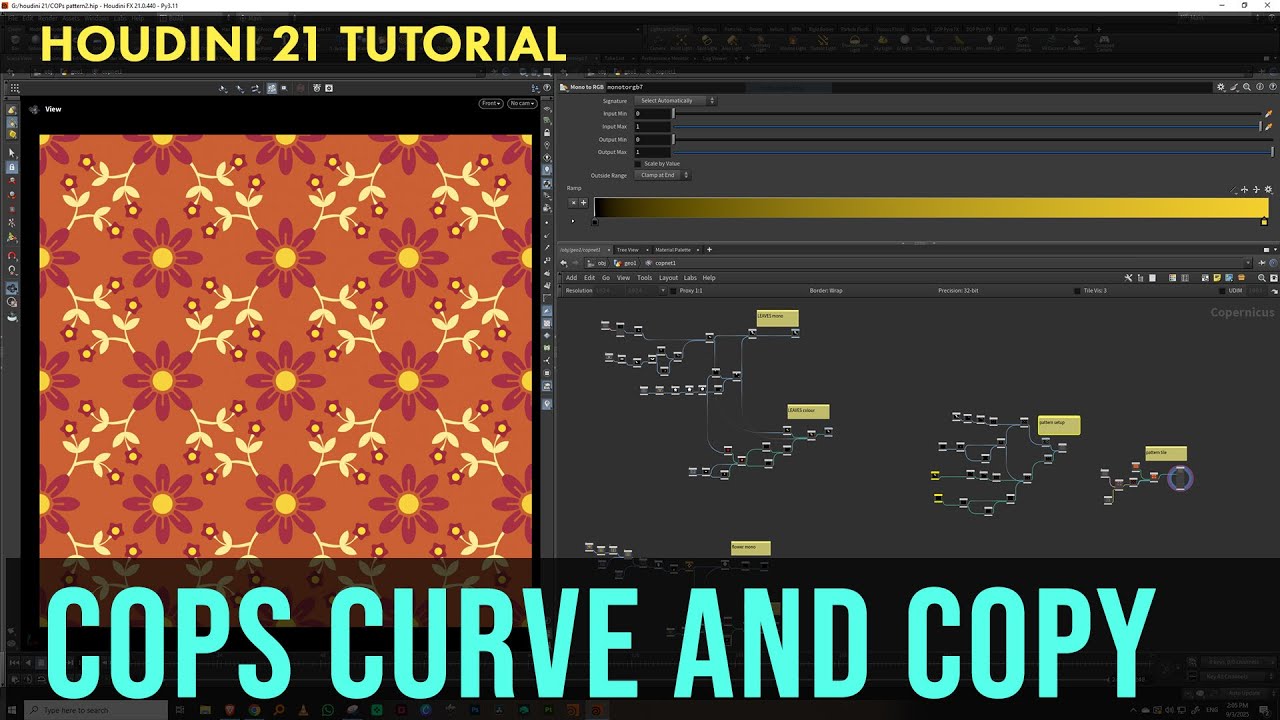Open the Front viewport view dropdown

[491, 103]
